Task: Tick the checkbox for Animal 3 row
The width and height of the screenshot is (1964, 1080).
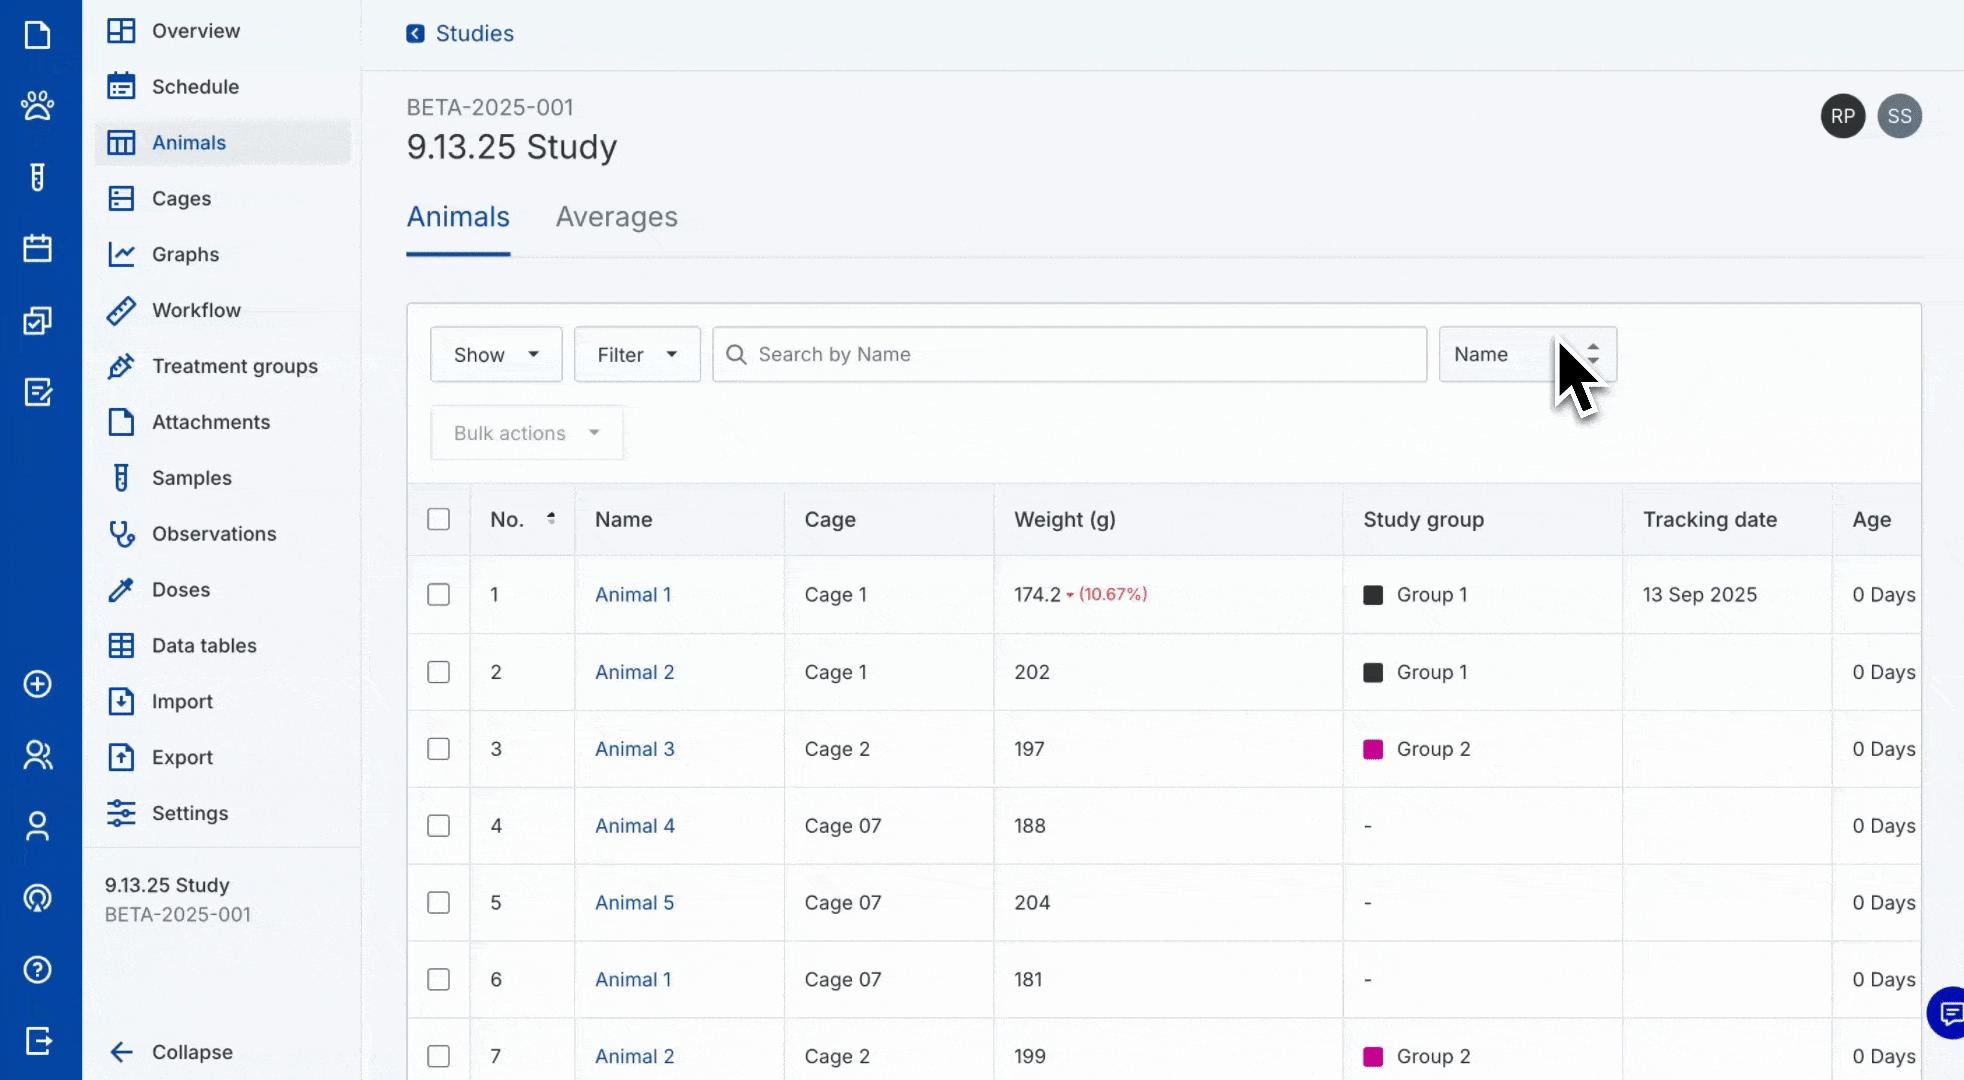Action: click(x=438, y=749)
